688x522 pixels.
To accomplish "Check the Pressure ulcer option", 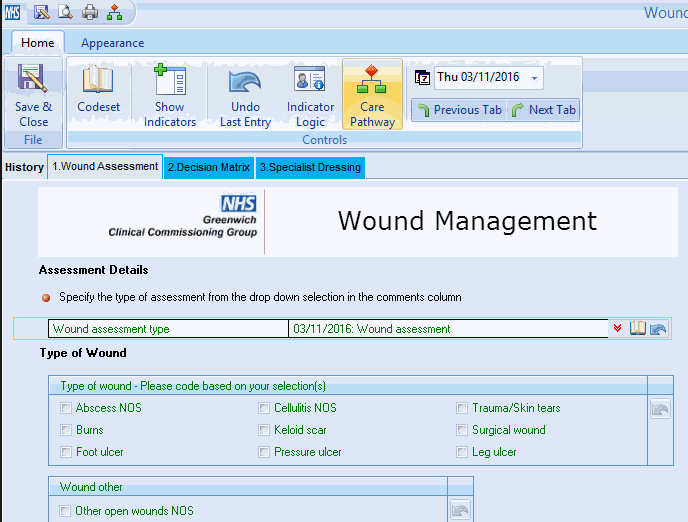I will (x=264, y=452).
